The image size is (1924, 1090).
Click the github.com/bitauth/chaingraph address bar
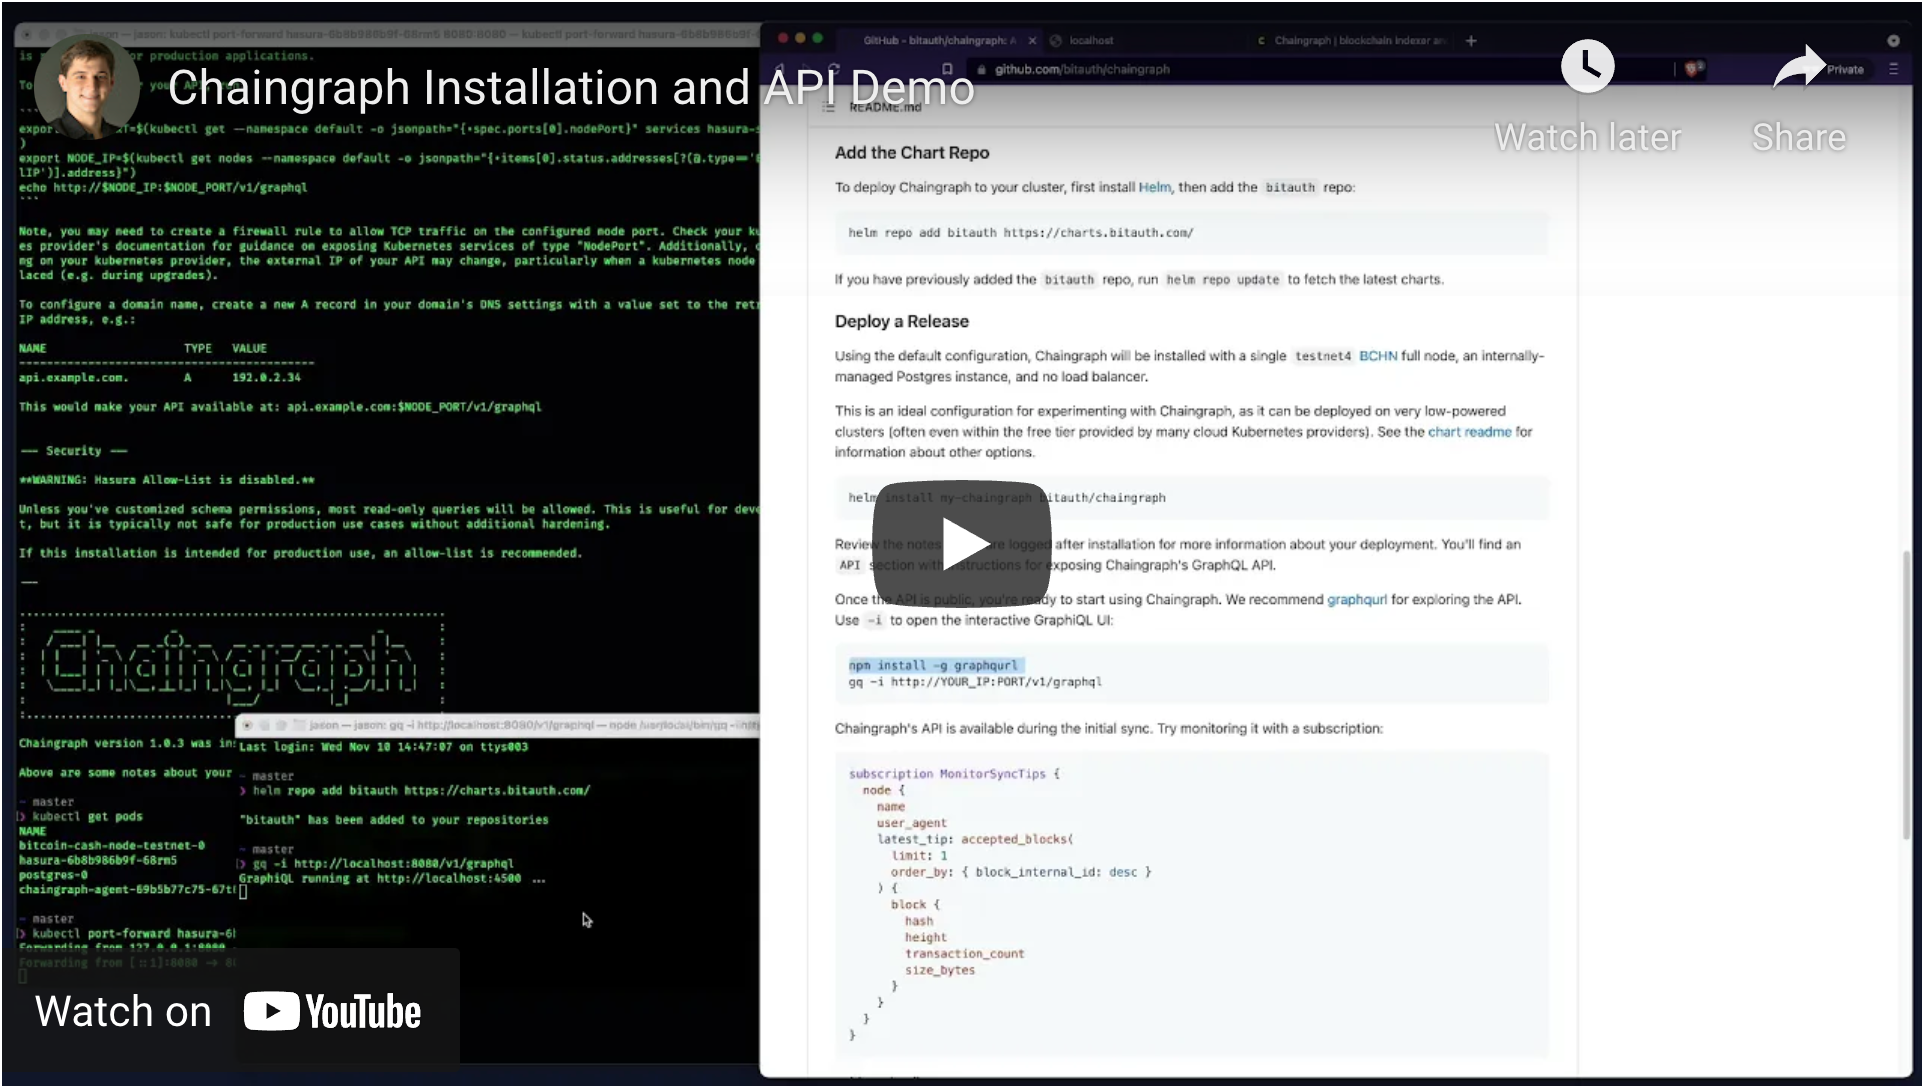(x=1082, y=69)
